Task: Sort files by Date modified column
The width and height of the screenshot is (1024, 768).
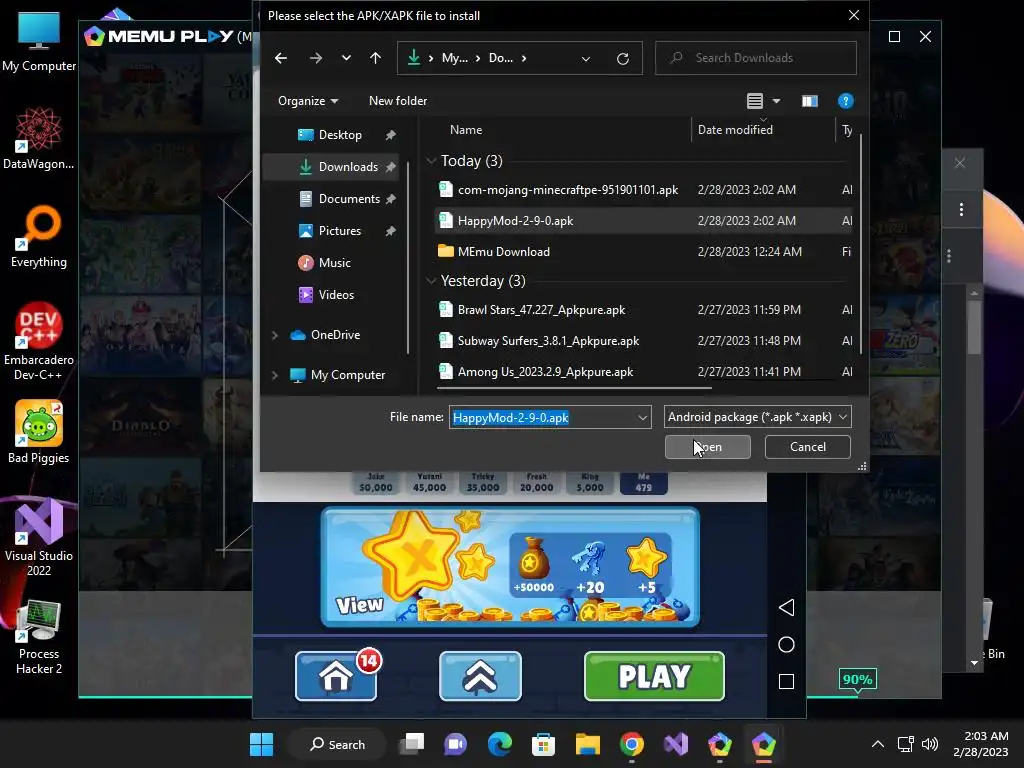Action: pyautogui.click(x=735, y=130)
